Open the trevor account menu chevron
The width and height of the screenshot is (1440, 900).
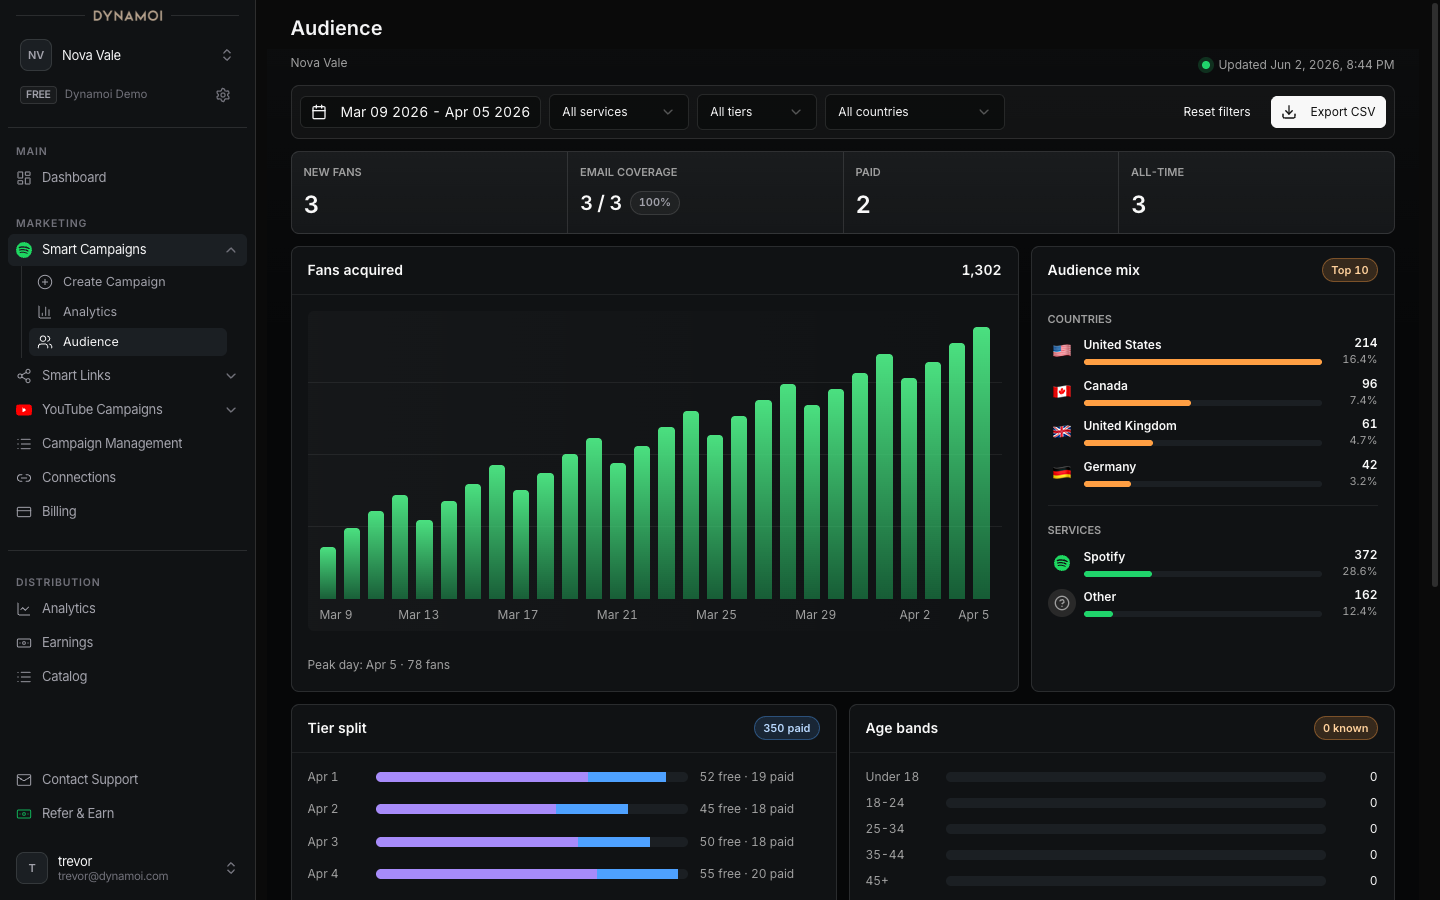(x=231, y=868)
